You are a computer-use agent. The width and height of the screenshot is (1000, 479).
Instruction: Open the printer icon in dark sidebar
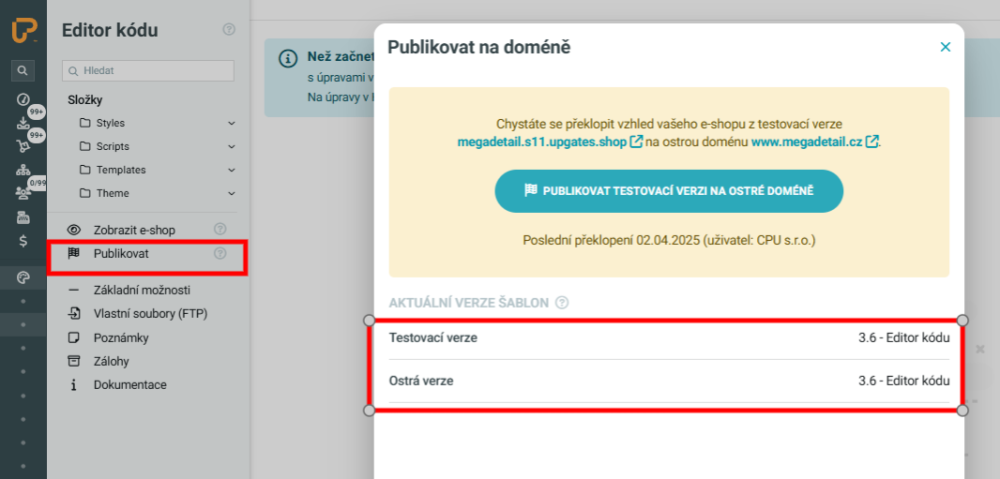(23, 217)
